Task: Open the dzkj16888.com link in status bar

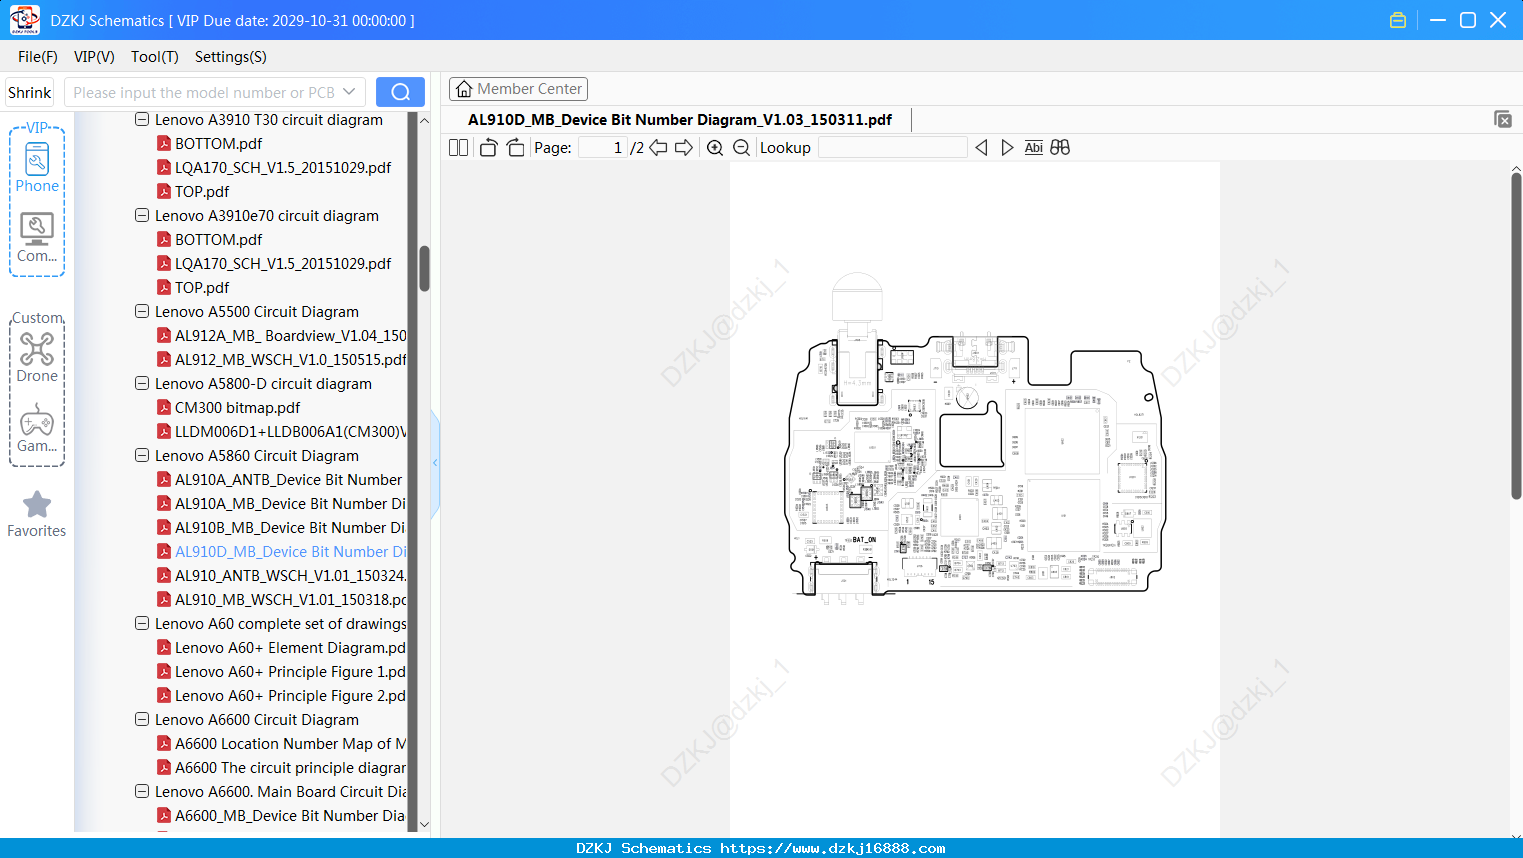Action: (x=832, y=848)
